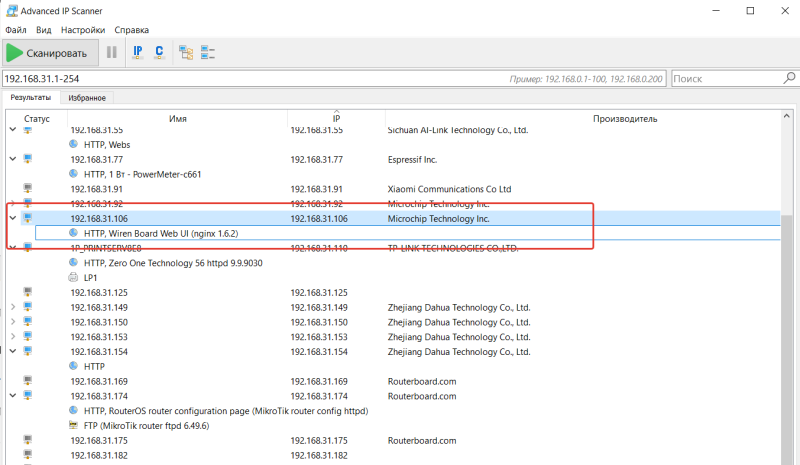The height and width of the screenshot is (465, 800).
Task: Click the globe icon of the plain HTTP entry
Action: click(x=73, y=366)
